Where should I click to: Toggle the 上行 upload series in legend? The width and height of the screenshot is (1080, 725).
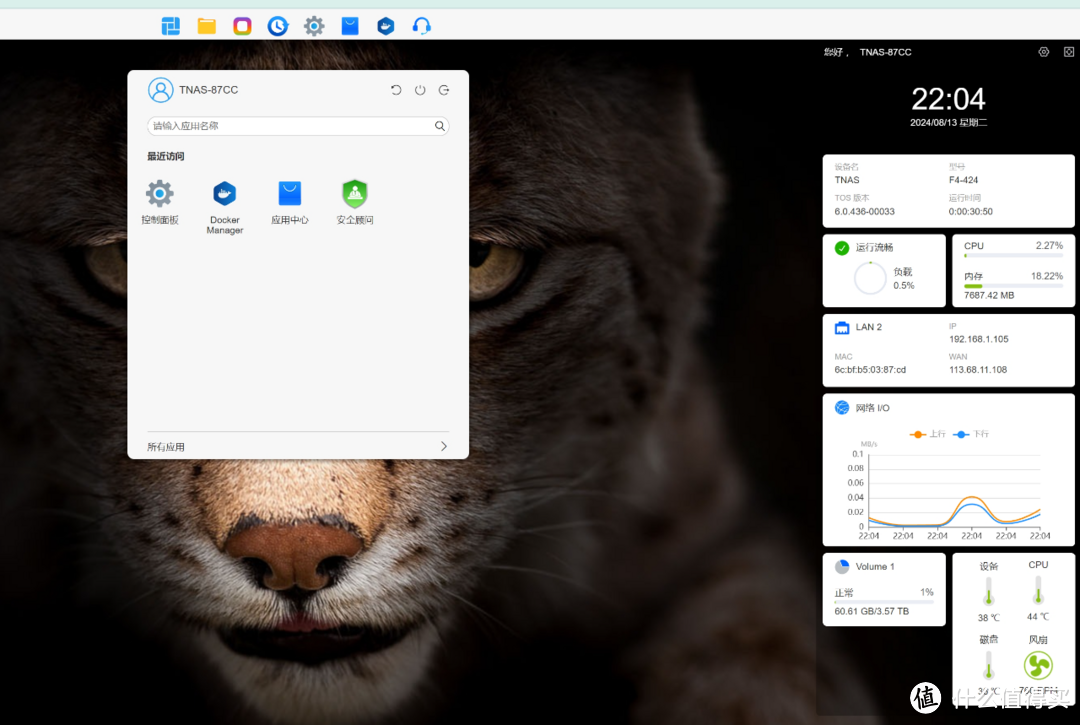[929, 434]
